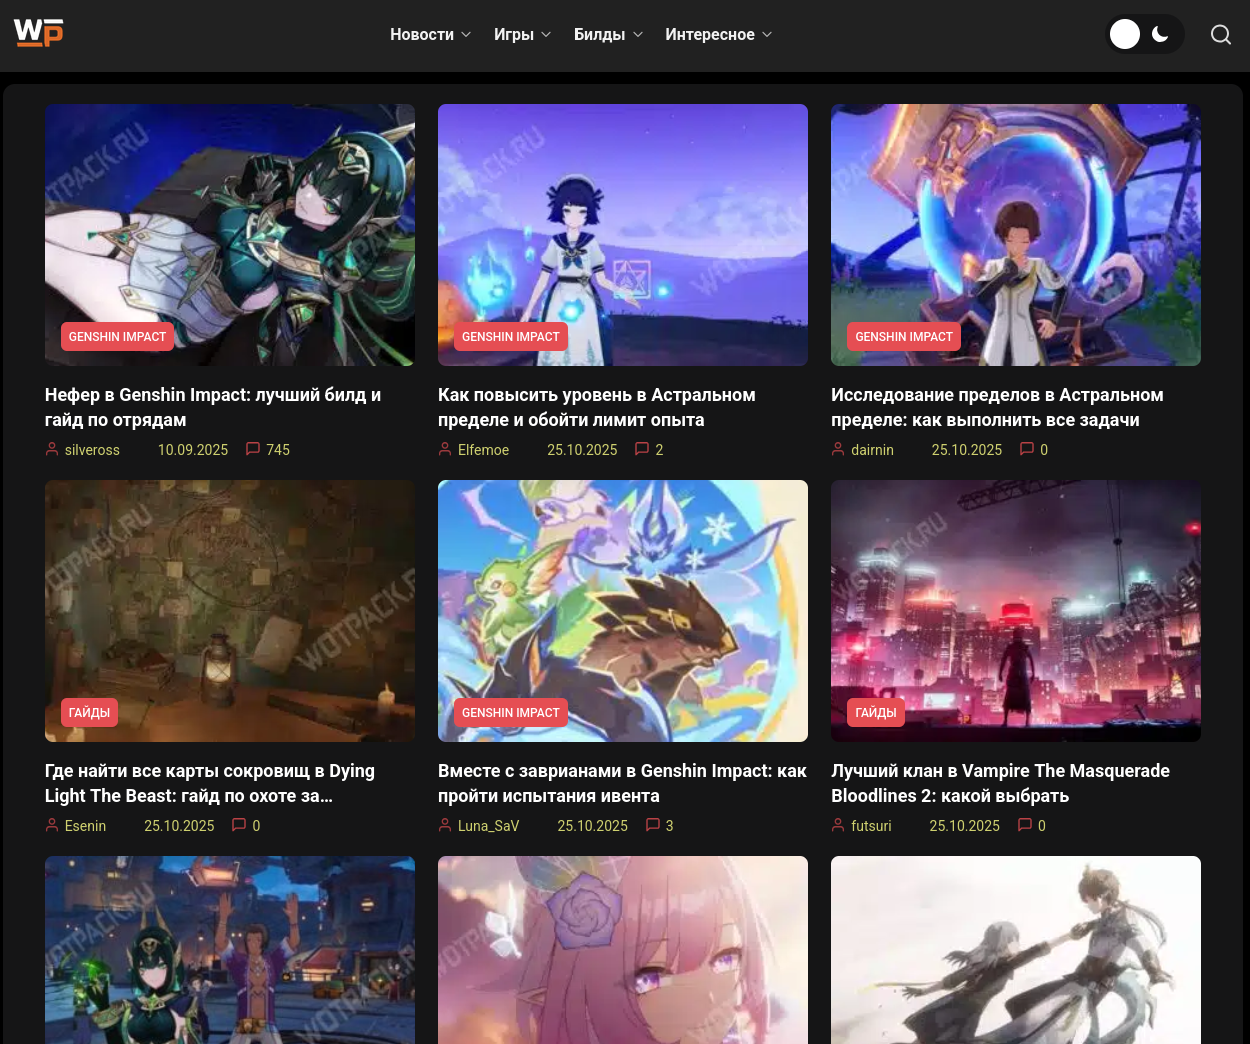1250x1044 pixels.
Task: Click comment icon on Elfemoe's article
Action: [x=642, y=449]
